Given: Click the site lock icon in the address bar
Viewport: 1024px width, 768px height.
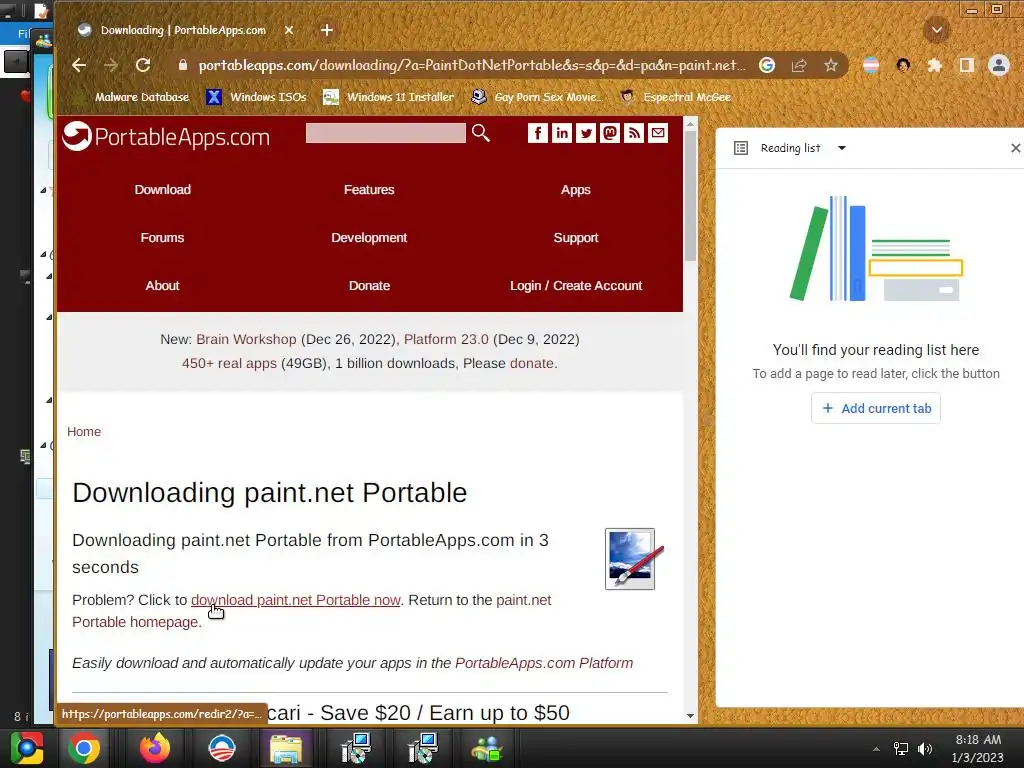Looking at the screenshot, I should pos(183,65).
